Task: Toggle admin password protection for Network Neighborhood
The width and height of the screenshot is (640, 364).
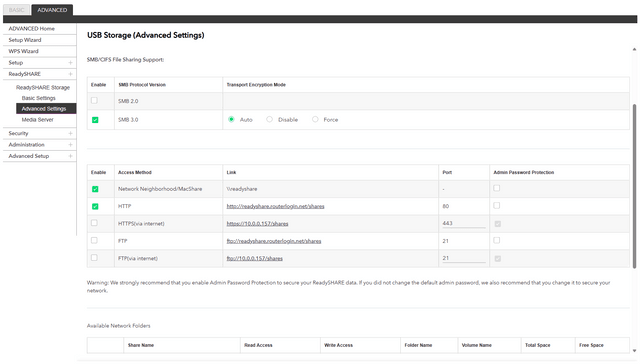Action: tap(497, 188)
